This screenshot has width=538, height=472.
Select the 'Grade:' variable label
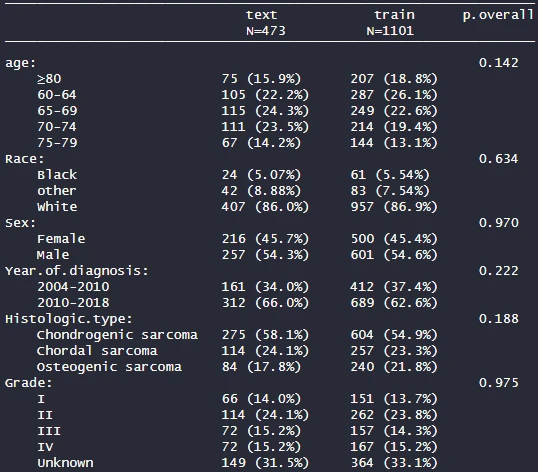tap(28, 383)
